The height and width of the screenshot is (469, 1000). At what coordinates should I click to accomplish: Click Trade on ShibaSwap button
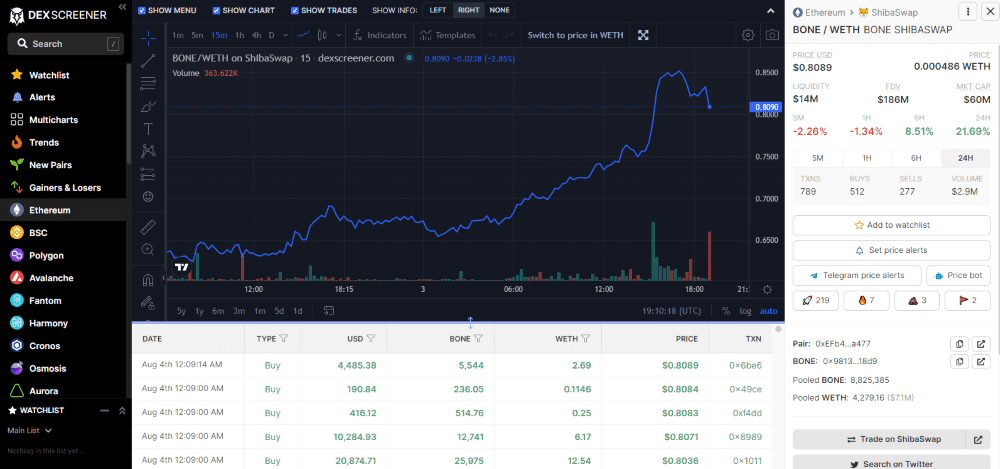[879, 440]
